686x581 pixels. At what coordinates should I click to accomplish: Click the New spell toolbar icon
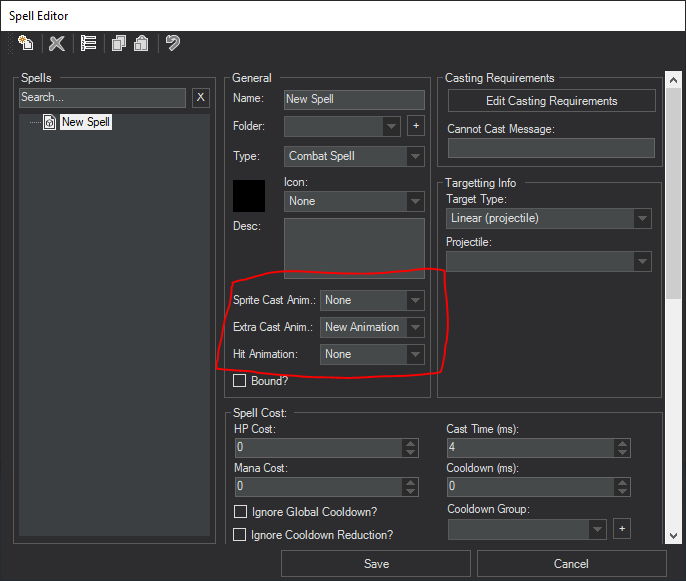[26, 43]
